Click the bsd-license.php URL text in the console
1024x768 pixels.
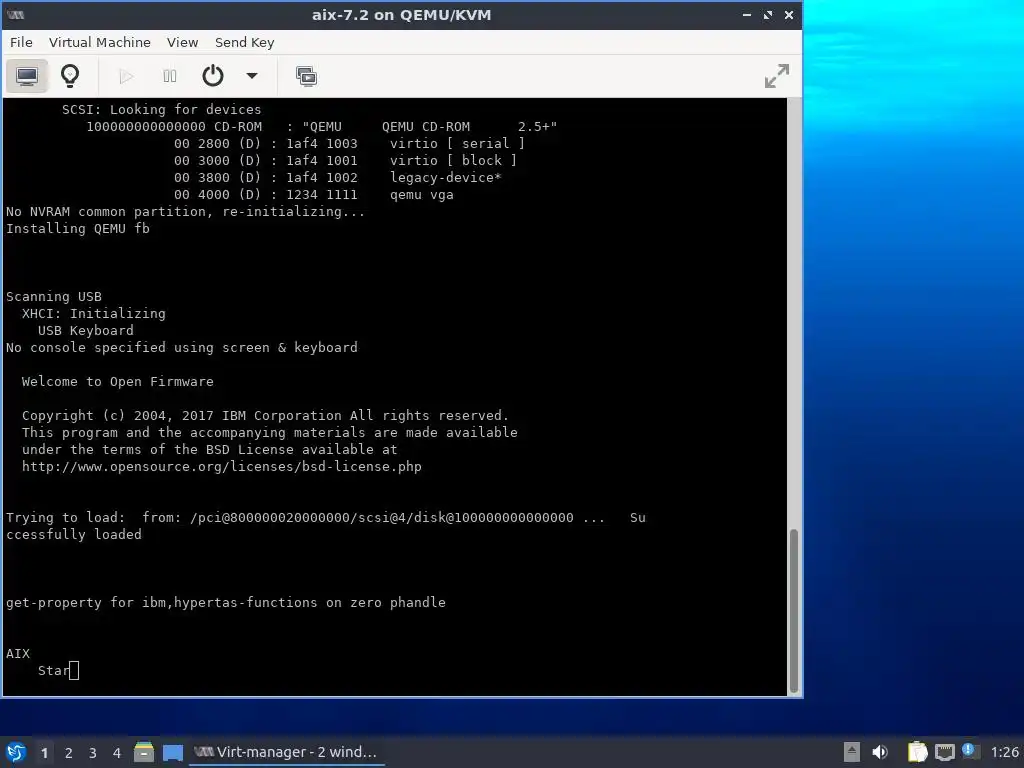pyautogui.click(x=221, y=466)
